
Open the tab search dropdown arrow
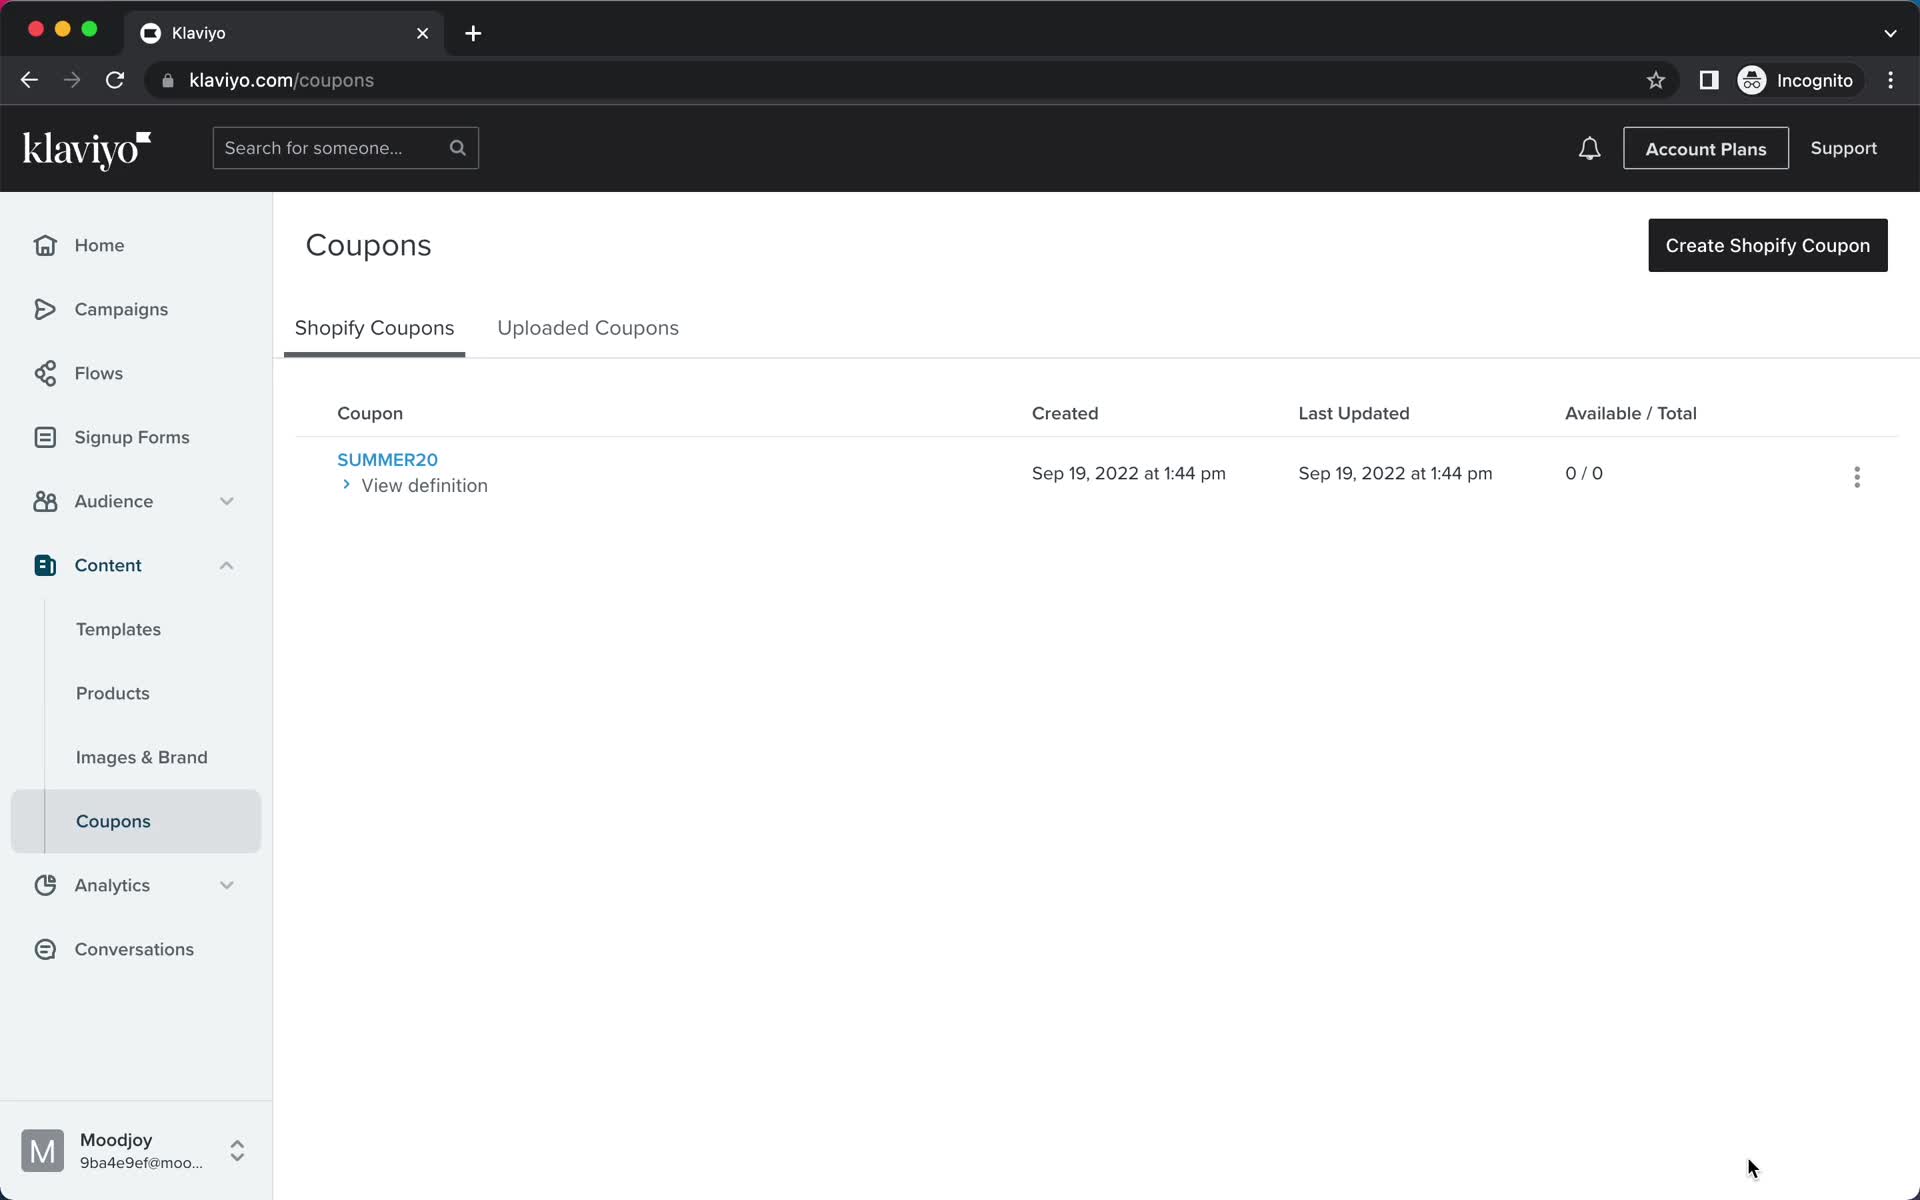[x=1890, y=33]
